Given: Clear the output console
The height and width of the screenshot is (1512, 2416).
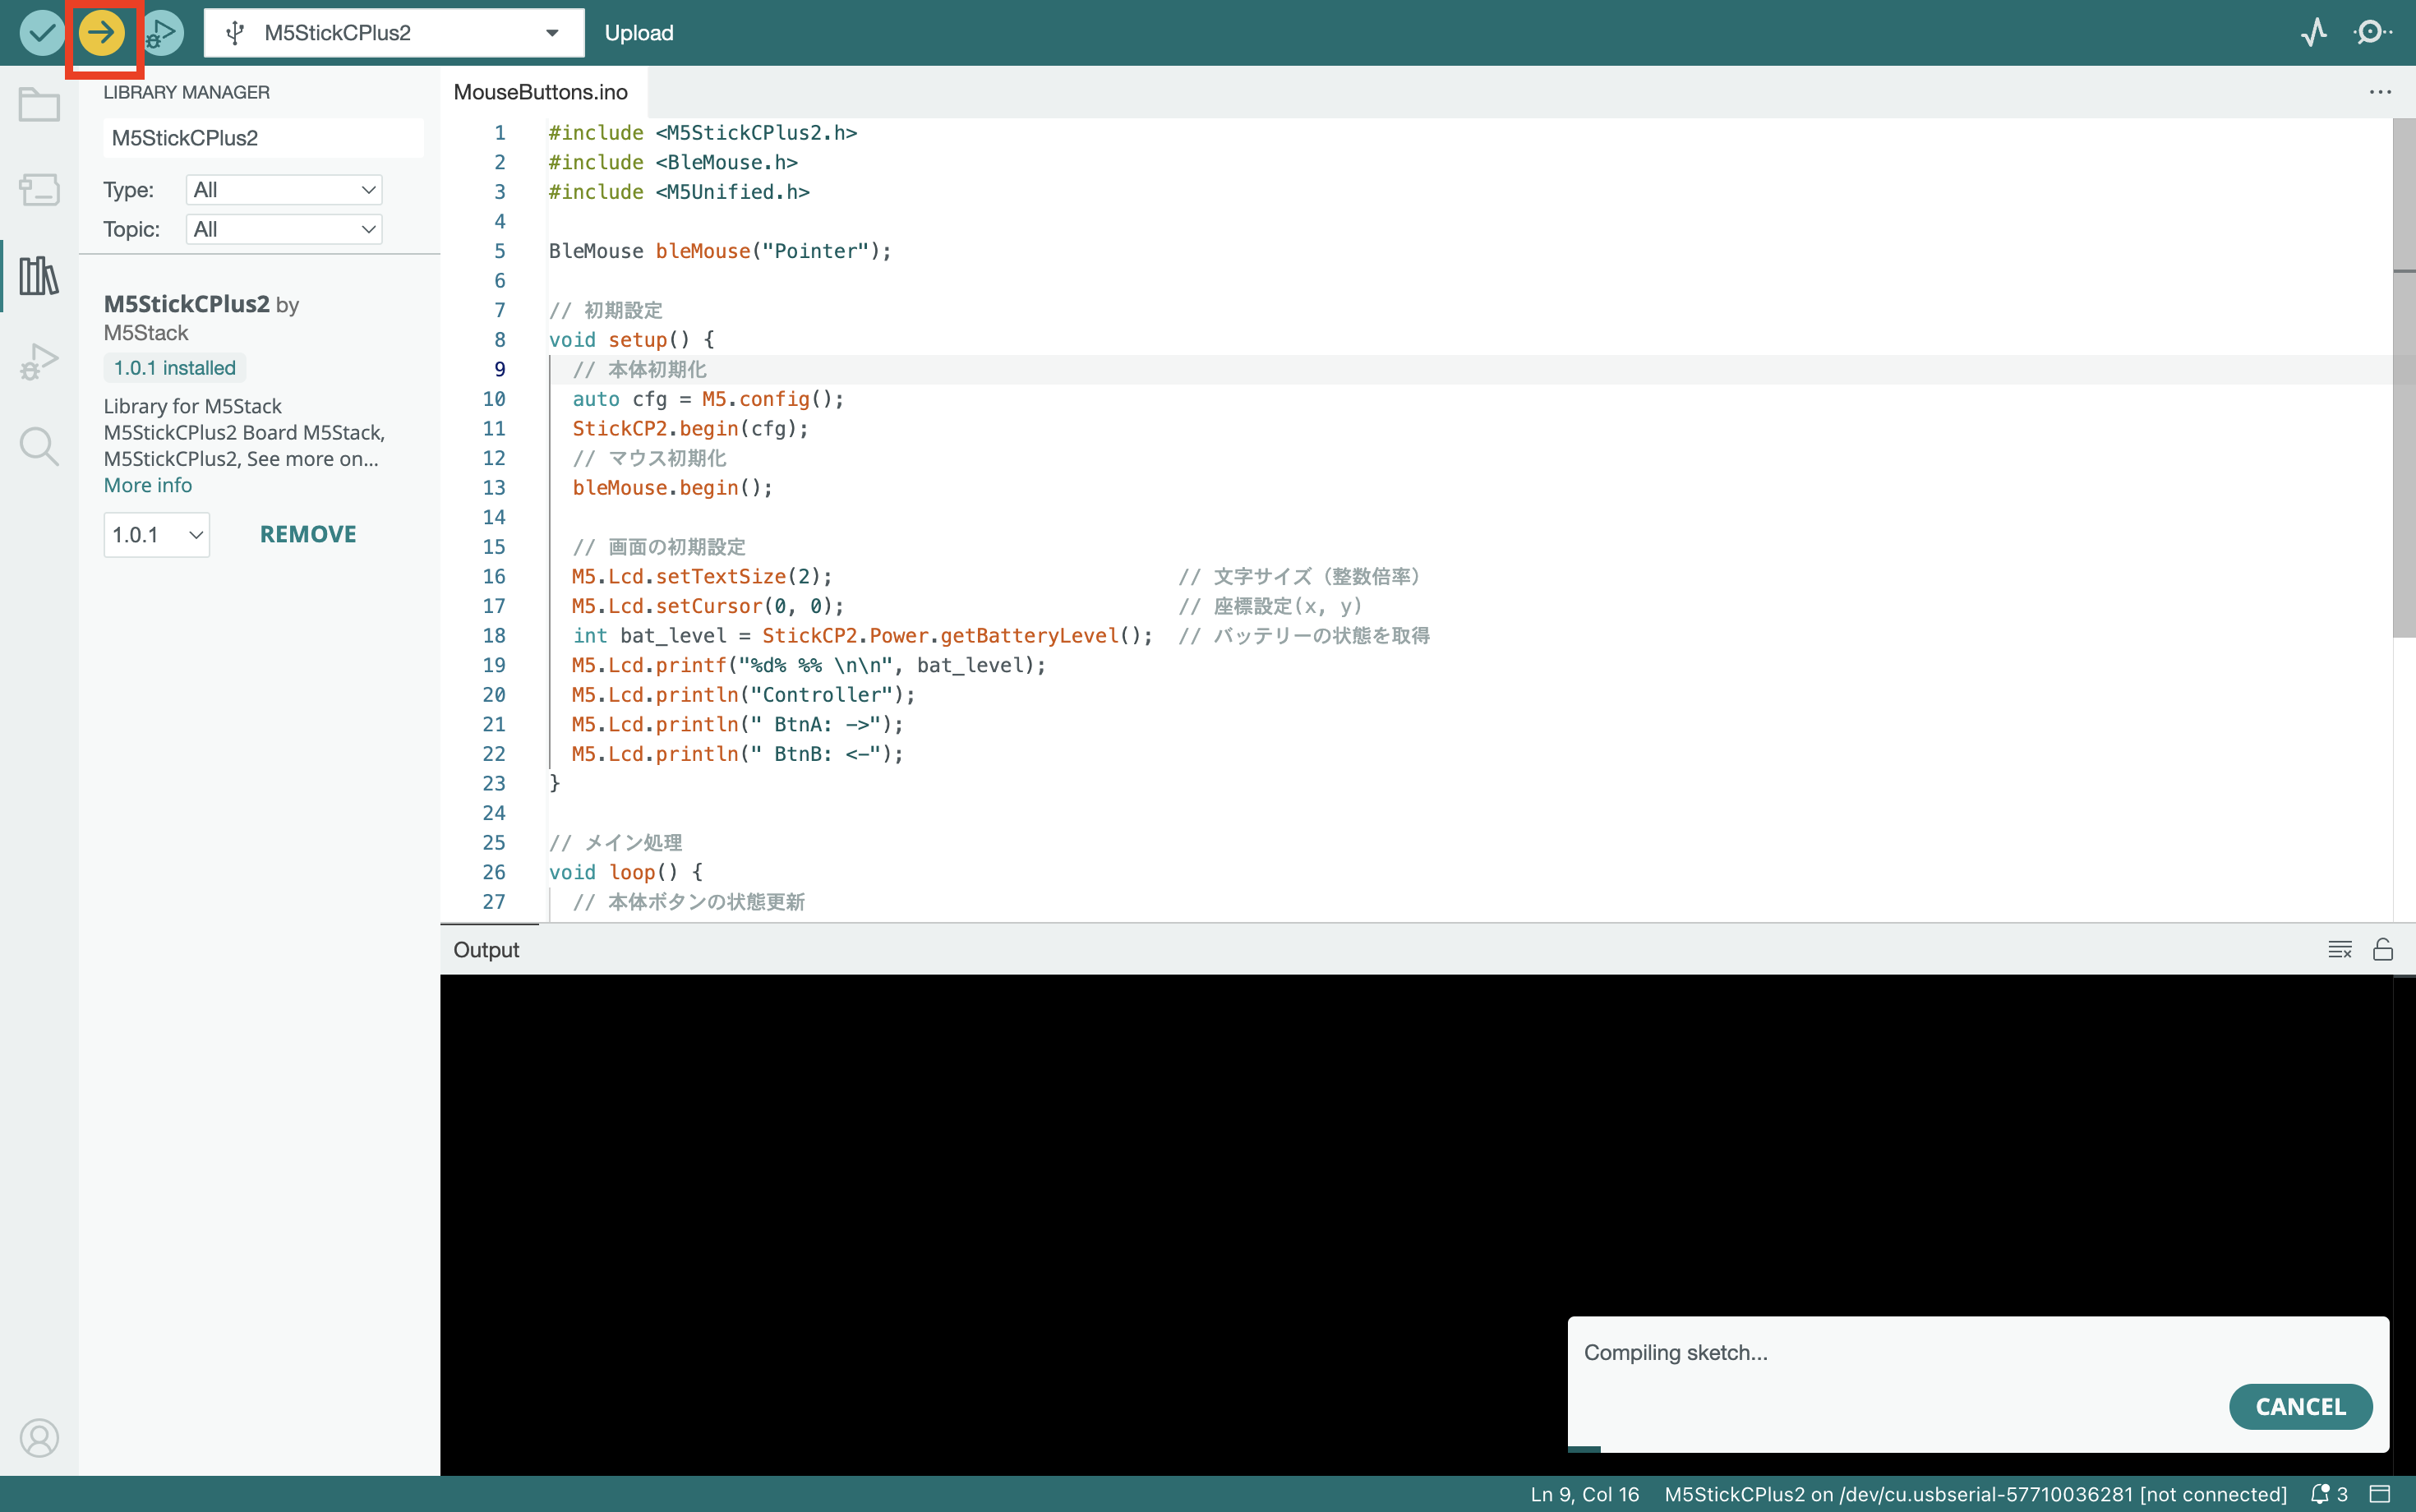Looking at the screenshot, I should click(x=2339, y=949).
